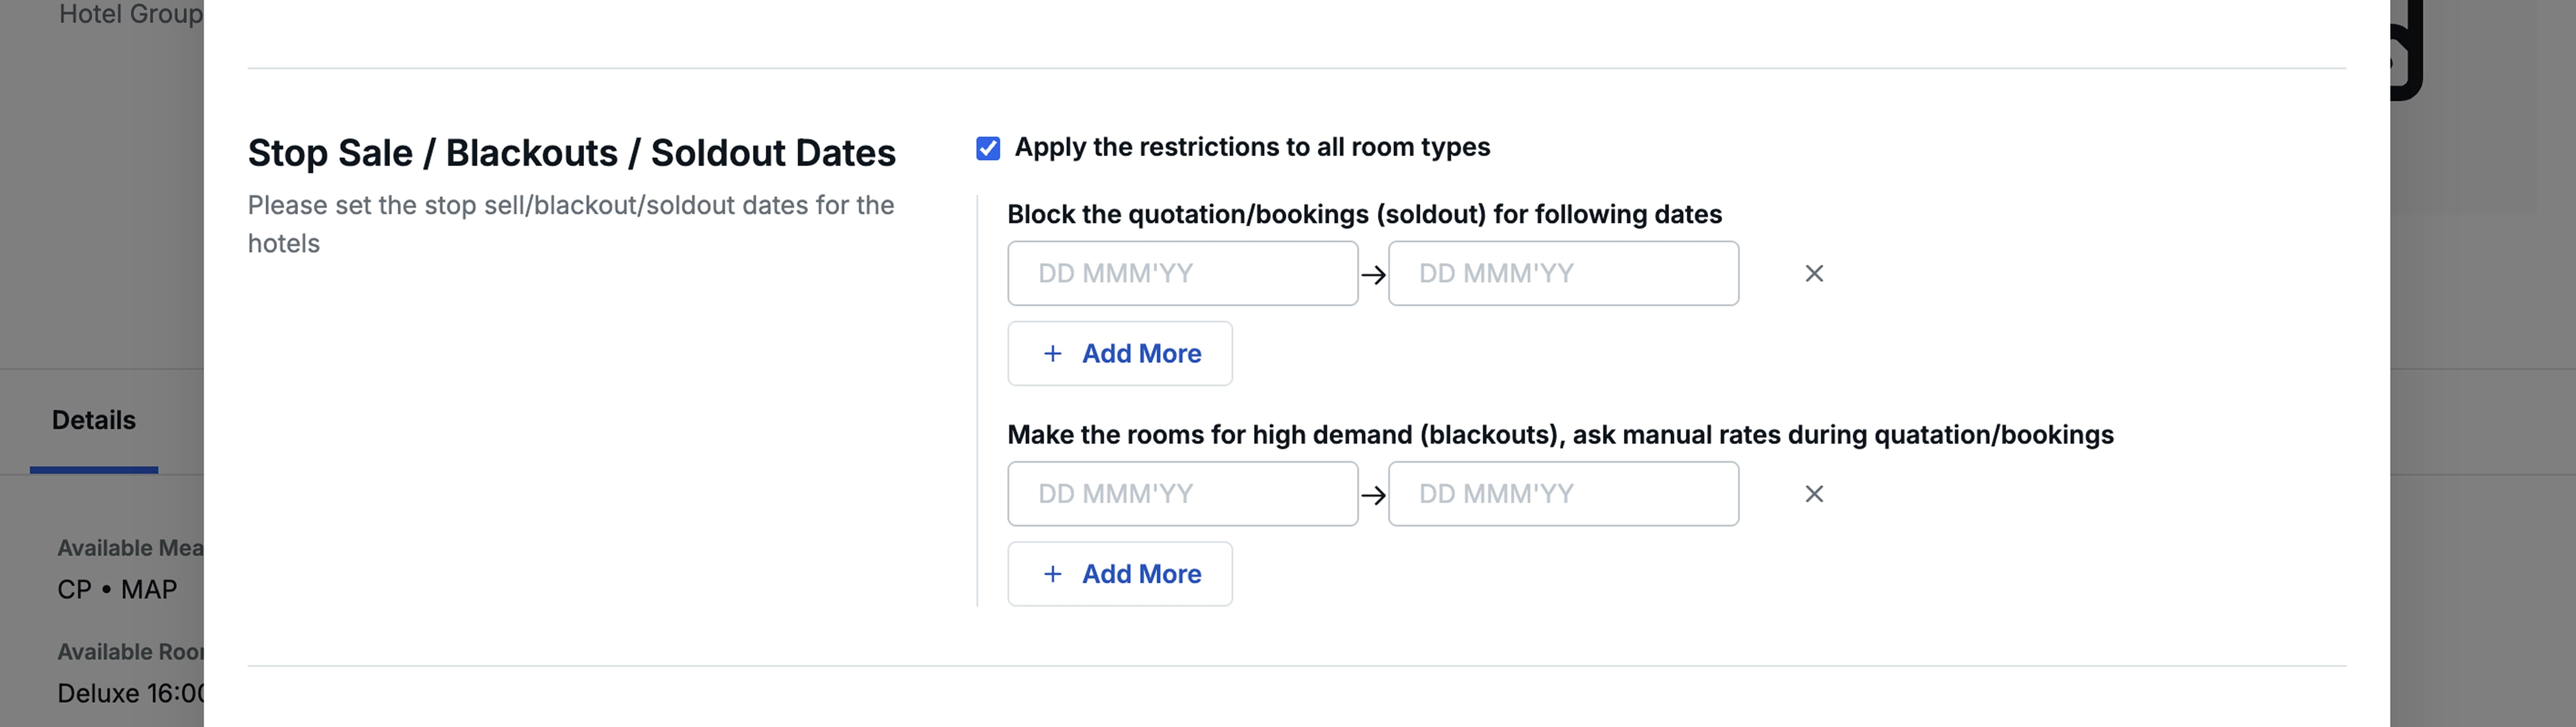
Task: Click the arrow between blackout date fields
Action: pyautogui.click(x=1373, y=495)
